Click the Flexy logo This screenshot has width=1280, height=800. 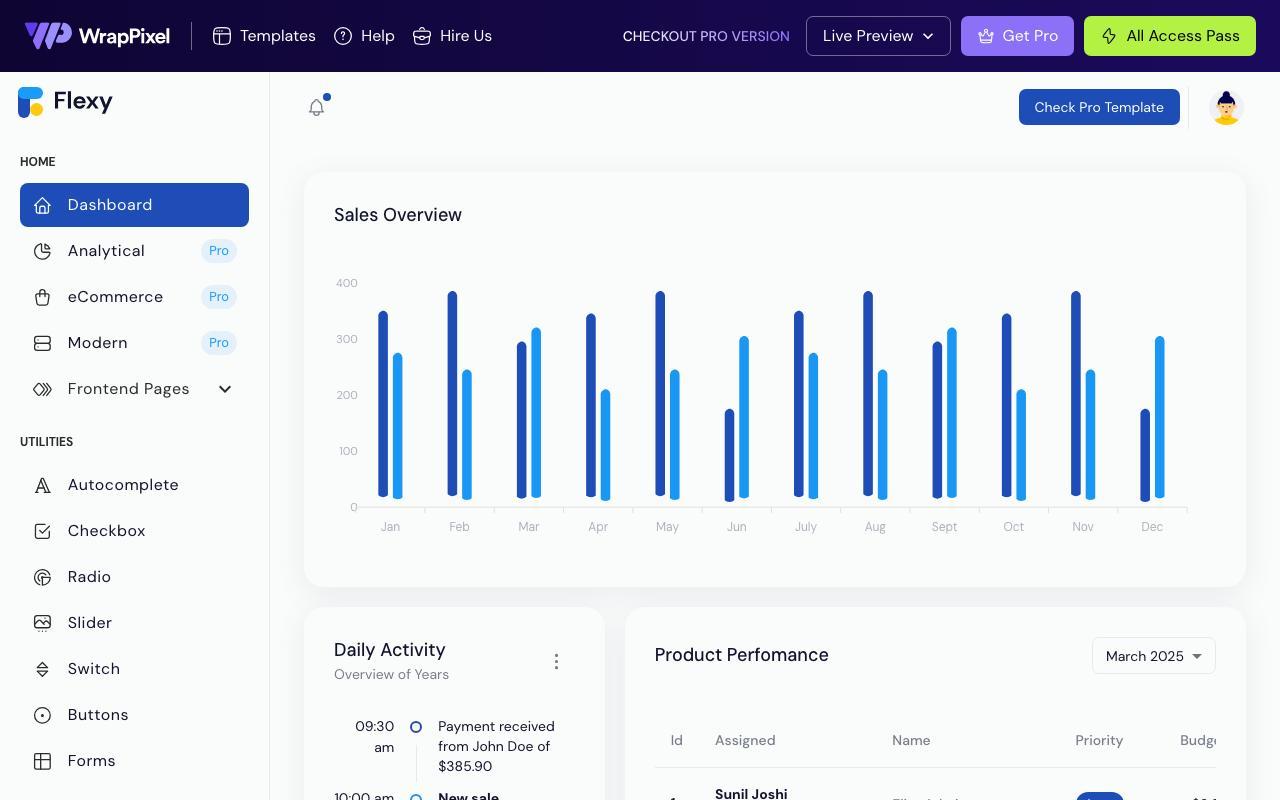click(65, 102)
